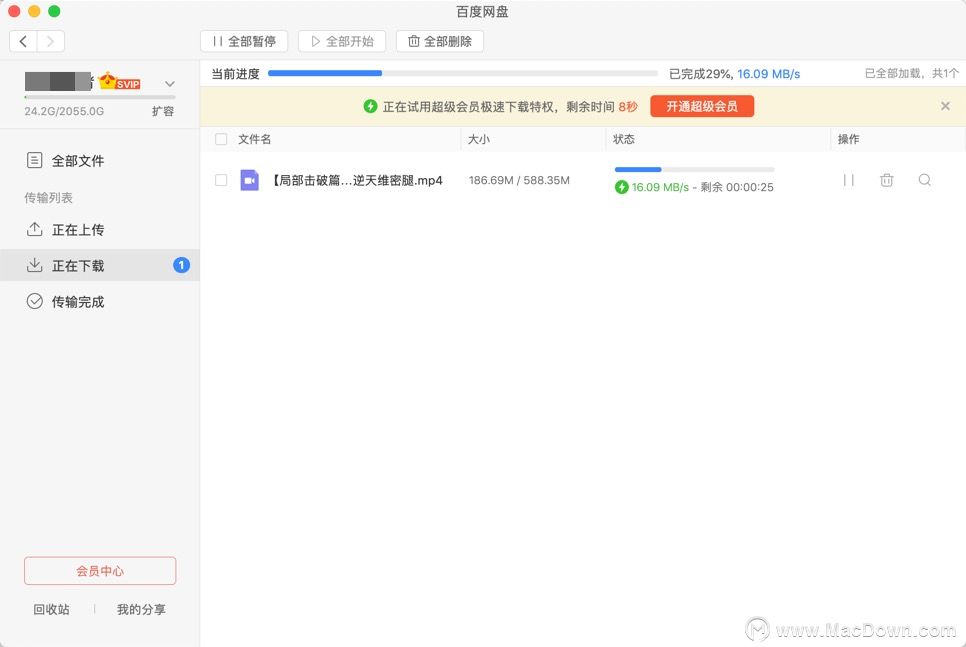Click the 24.2G/2055.0G storage text

click(64, 111)
